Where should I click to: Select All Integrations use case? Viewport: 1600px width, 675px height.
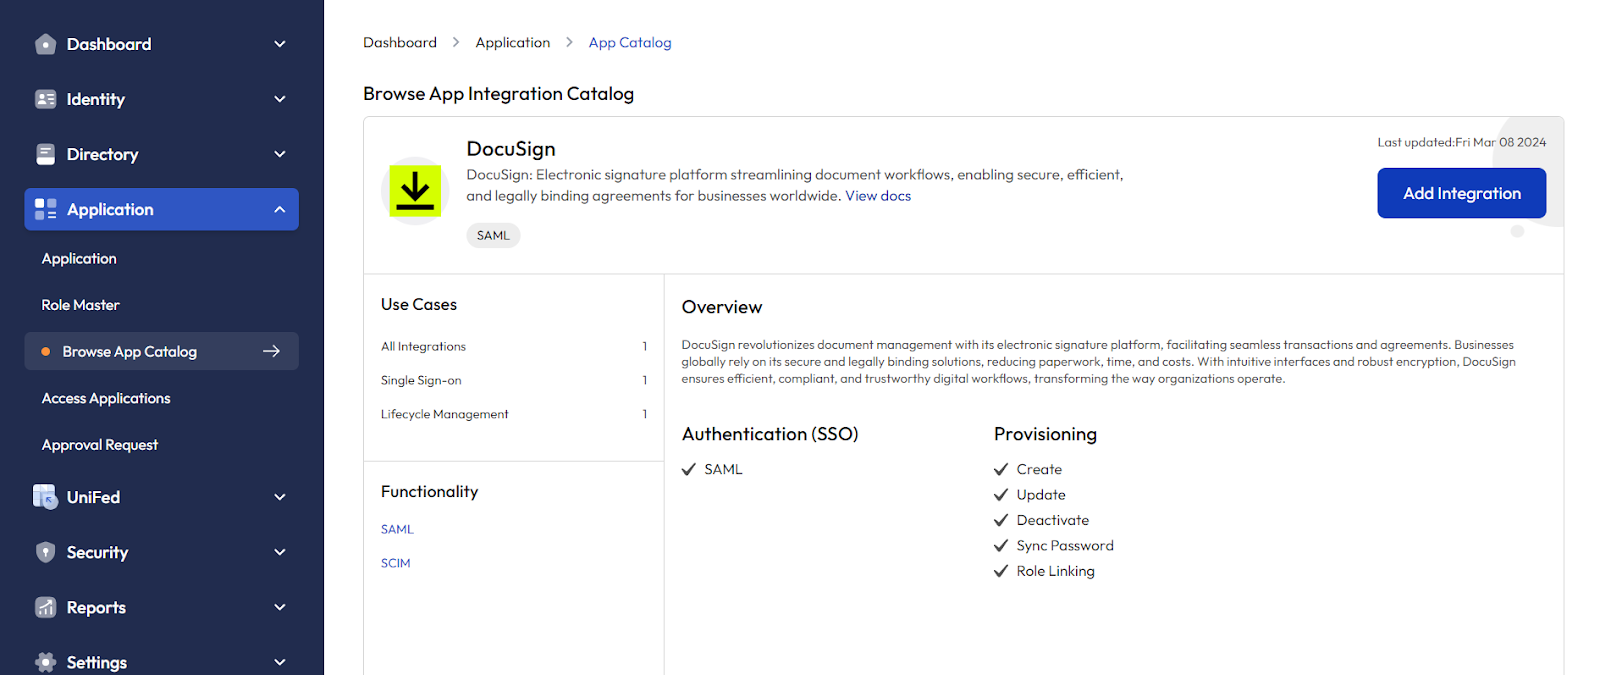pyautogui.click(x=514, y=346)
